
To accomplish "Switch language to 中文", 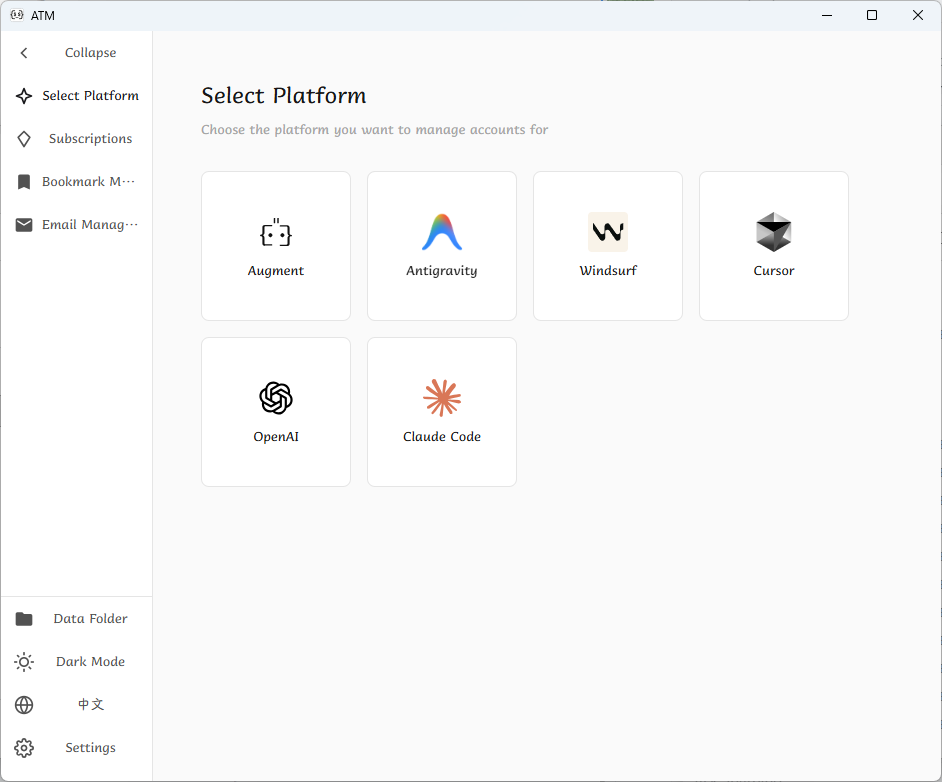I will (x=91, y=705).
